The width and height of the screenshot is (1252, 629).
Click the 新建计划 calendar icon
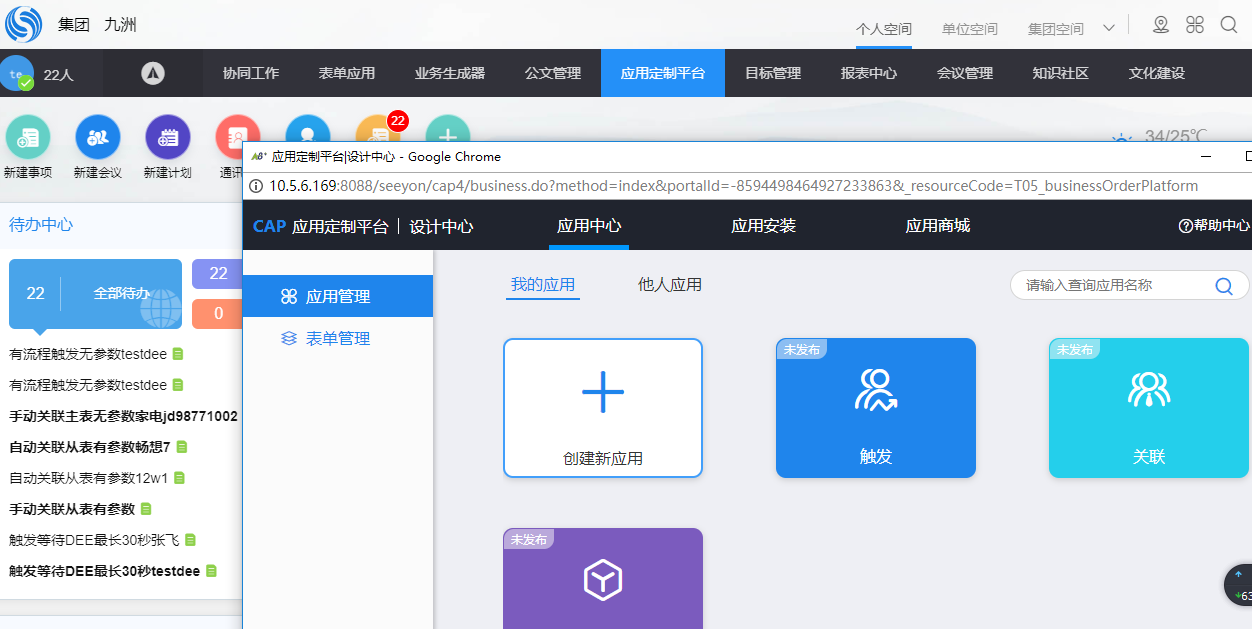(168, 138)
